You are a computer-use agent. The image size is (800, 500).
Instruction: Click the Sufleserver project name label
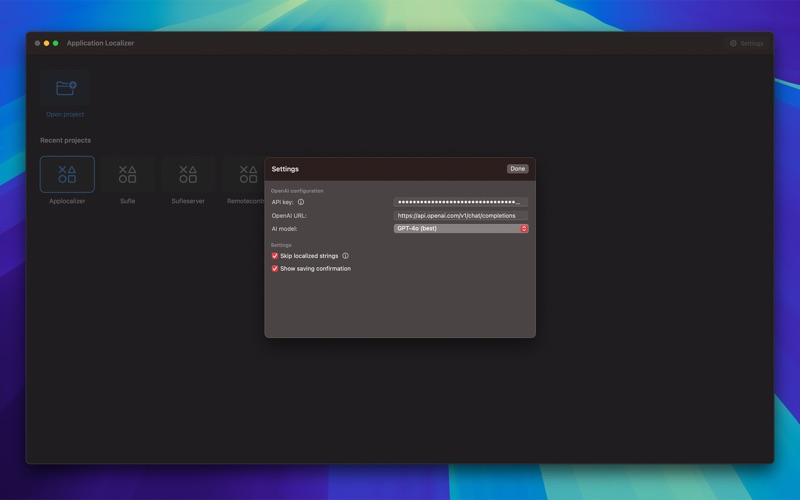(188, 201)
